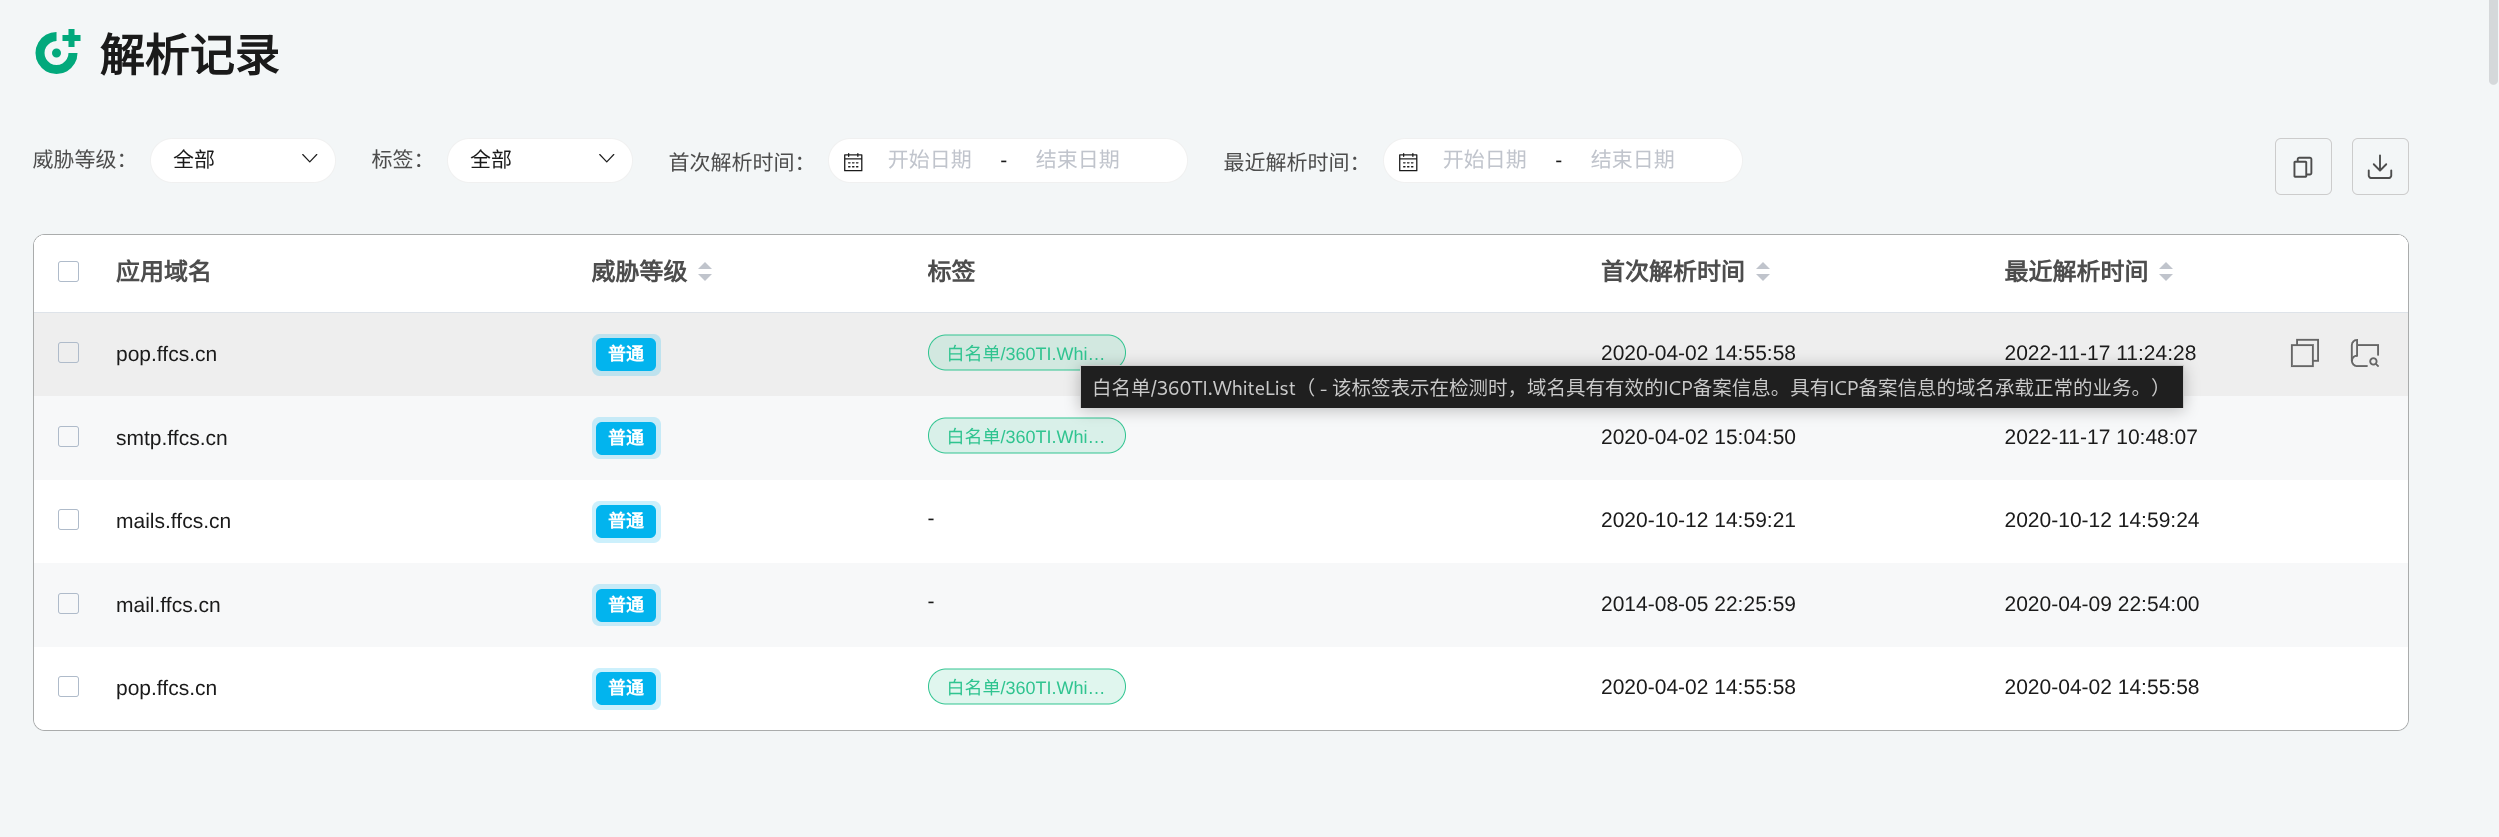2499x837 pixels.
Task: Click first-resolution time 2020-04-02 15:04:50
Action: coord(1698,437)
